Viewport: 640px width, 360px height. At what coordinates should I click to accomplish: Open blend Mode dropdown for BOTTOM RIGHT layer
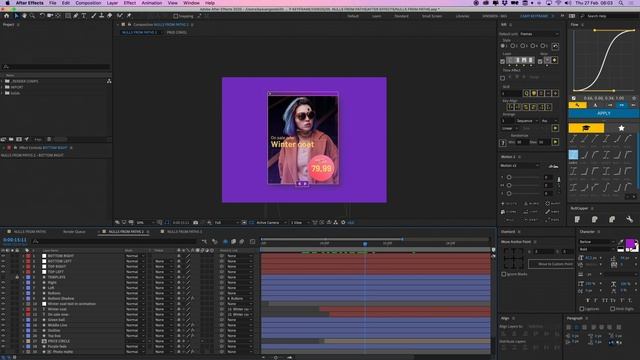coord(135,256)
